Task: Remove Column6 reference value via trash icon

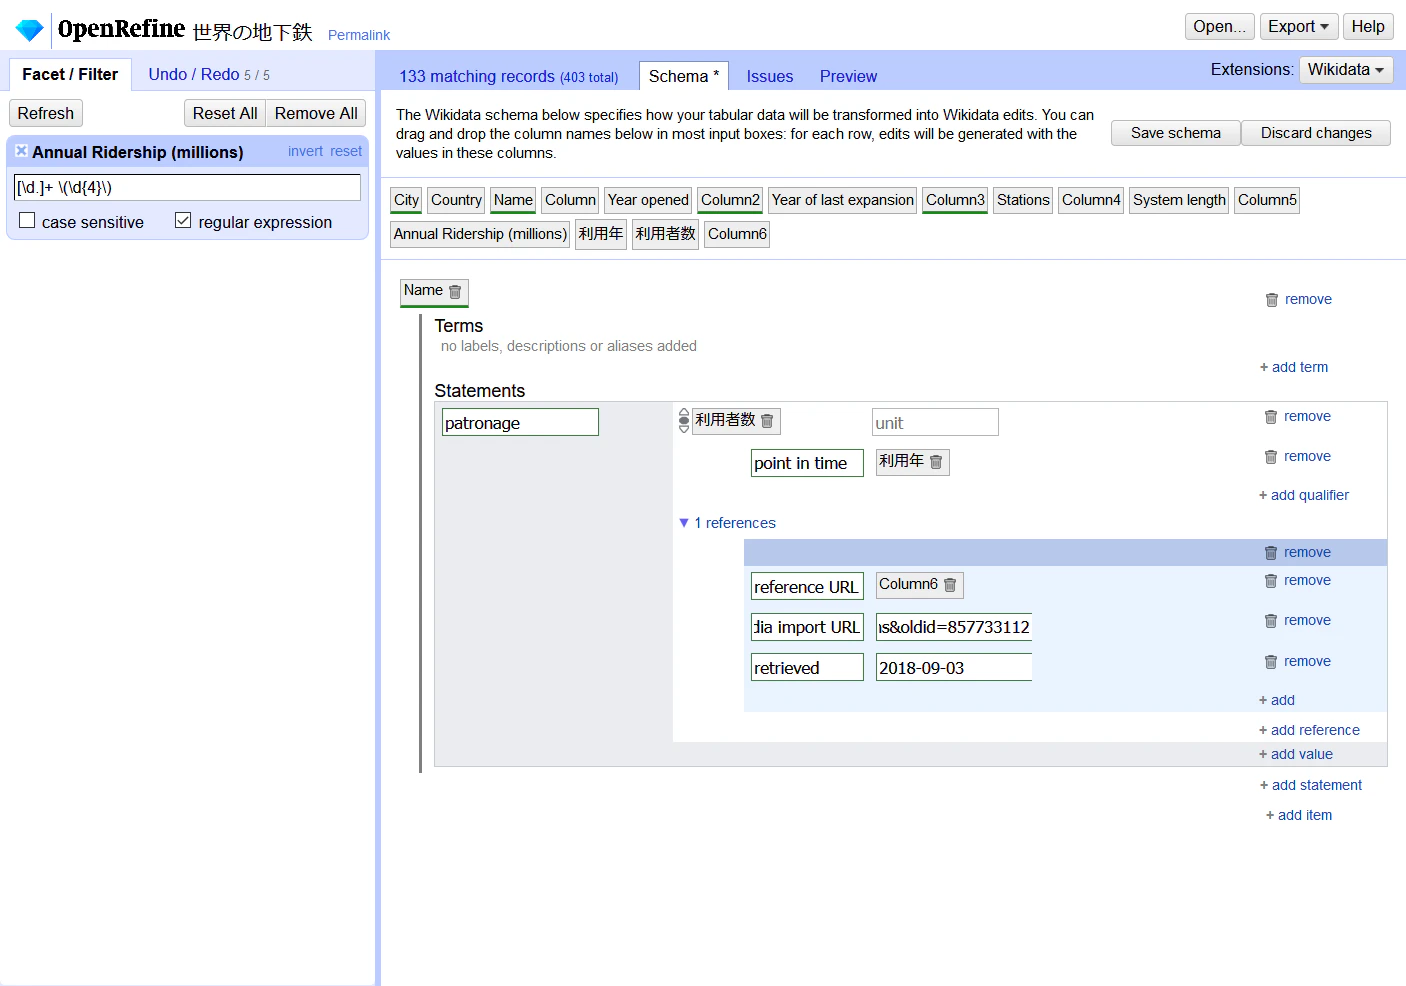Action: tap(950, 585)
